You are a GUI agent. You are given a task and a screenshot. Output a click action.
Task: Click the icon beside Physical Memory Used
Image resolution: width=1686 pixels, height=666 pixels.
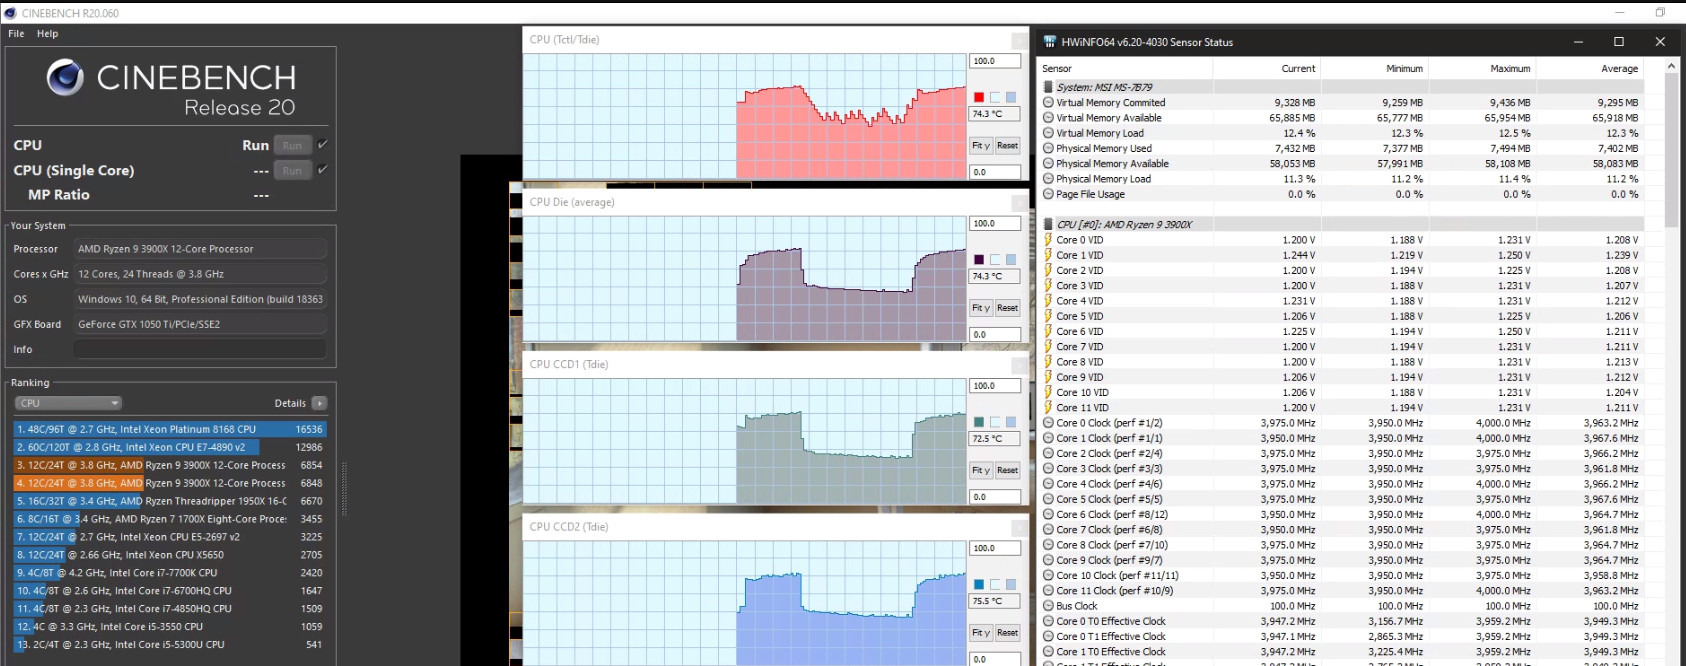1048,148
